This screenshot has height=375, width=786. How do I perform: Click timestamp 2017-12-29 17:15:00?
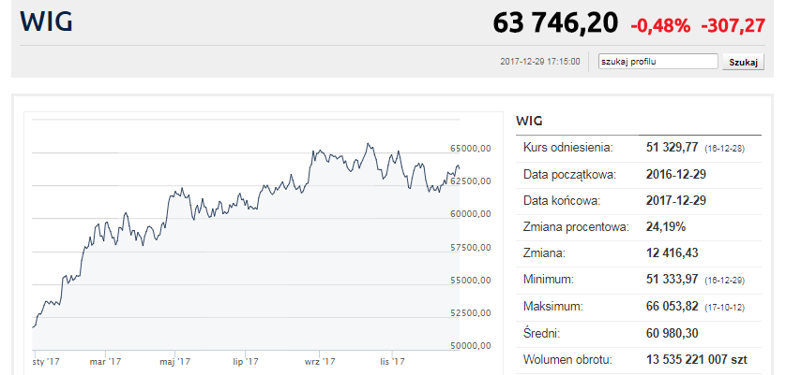[540, 62]
